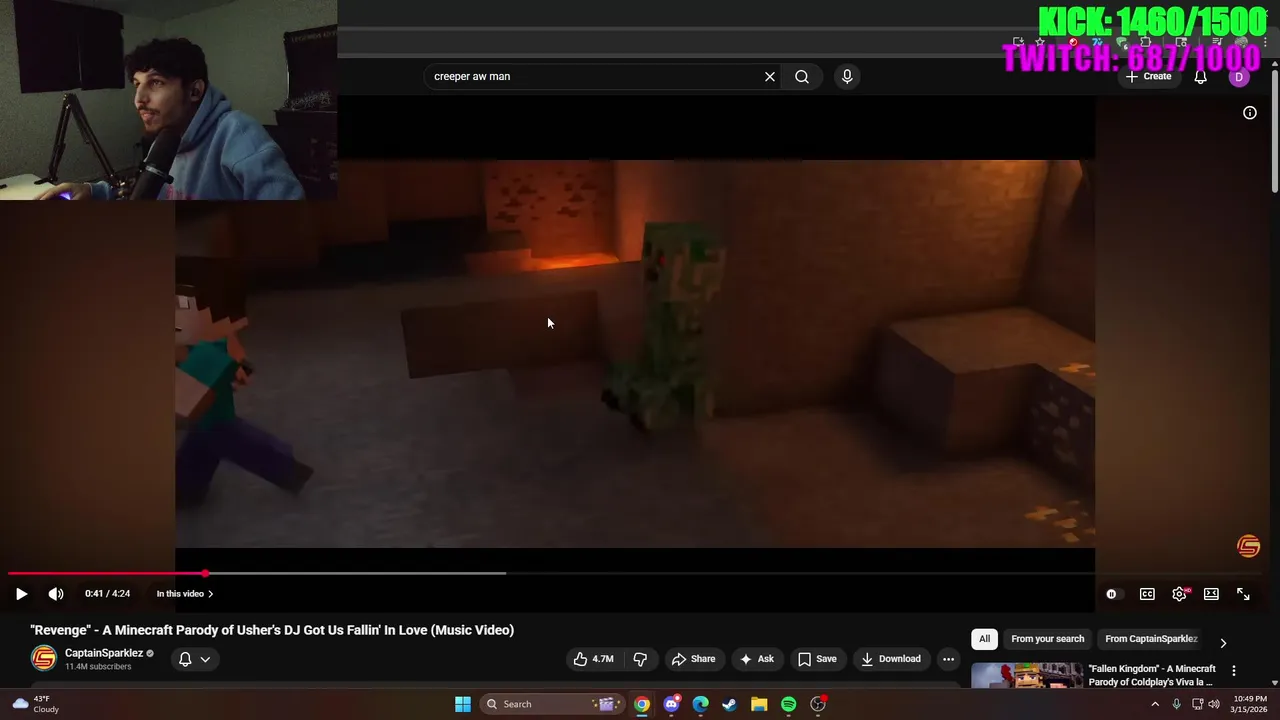Play the video
The height and width of the screenshot is (720, 1280).
coord(21,594)
